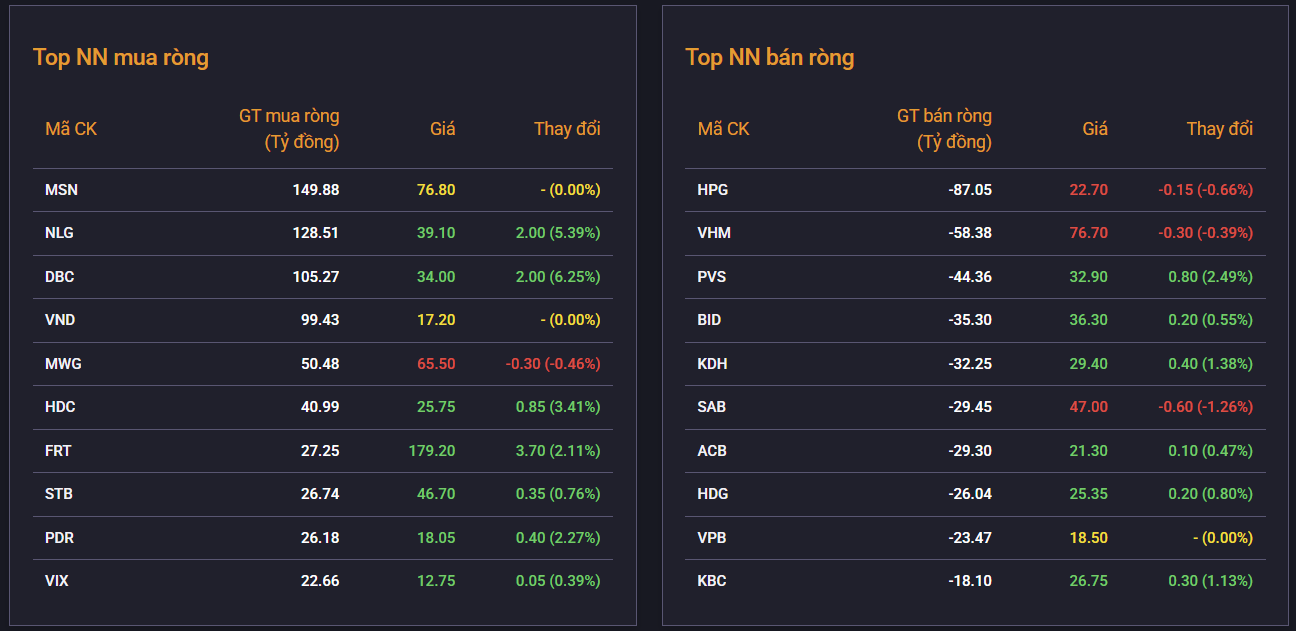
Task: Select the VPB stock code
Action: 712,538
